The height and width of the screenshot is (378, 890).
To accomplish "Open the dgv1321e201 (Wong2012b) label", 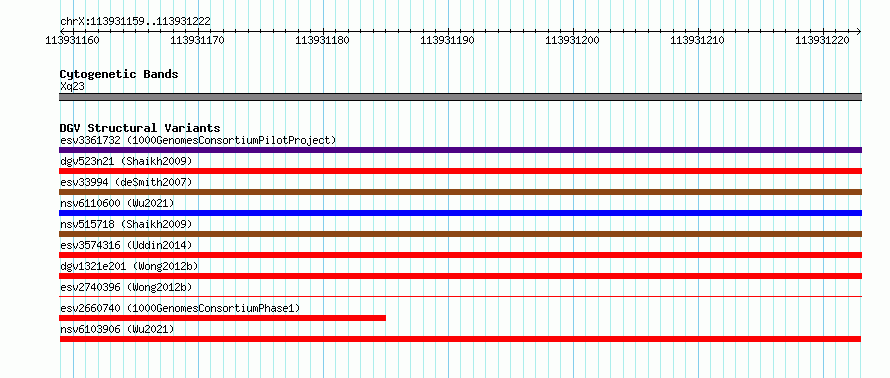I will coord(129,266).
